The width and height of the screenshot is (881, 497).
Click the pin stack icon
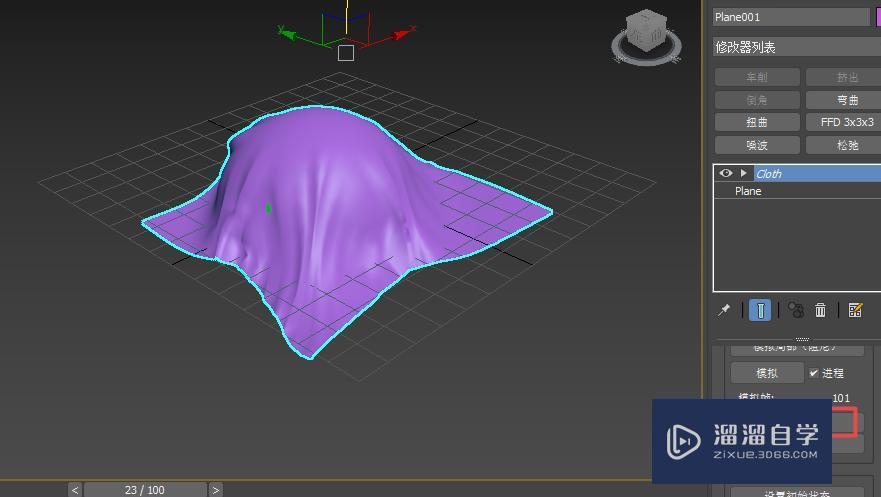[x=724, y=310]
